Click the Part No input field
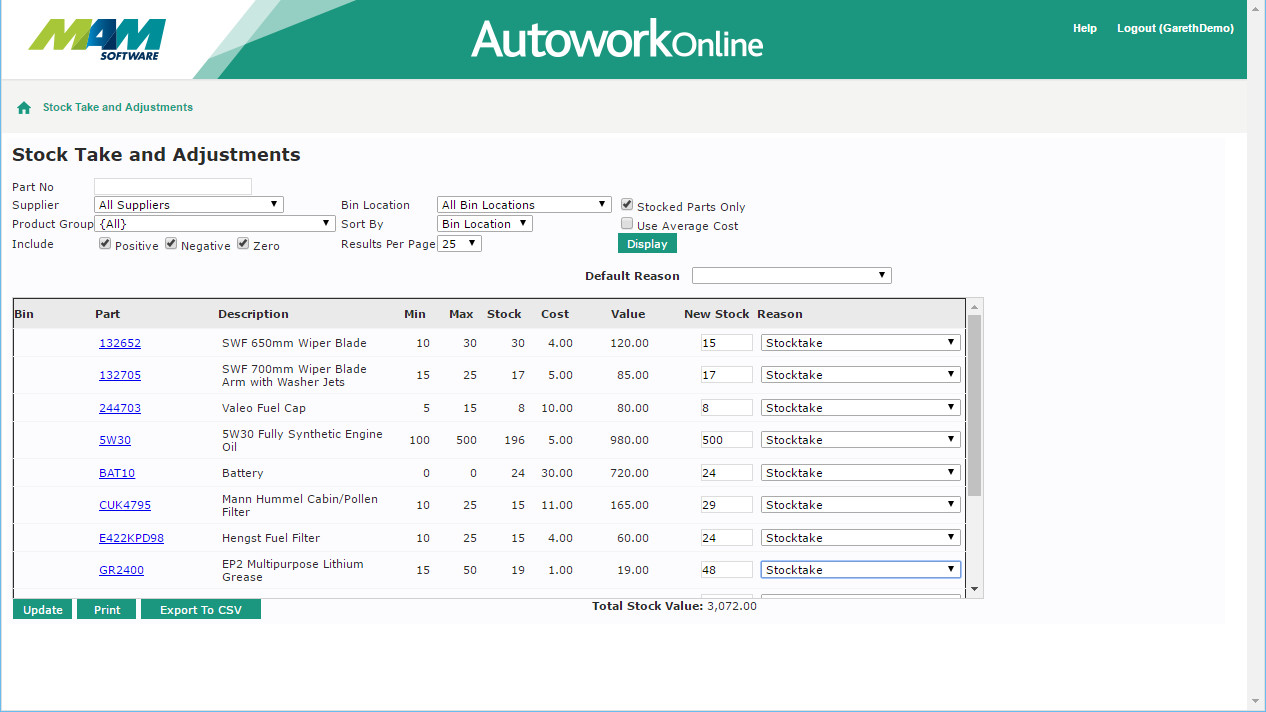Image resolution: width=1266 pixels, height=712 pixels. click(173, 187)
